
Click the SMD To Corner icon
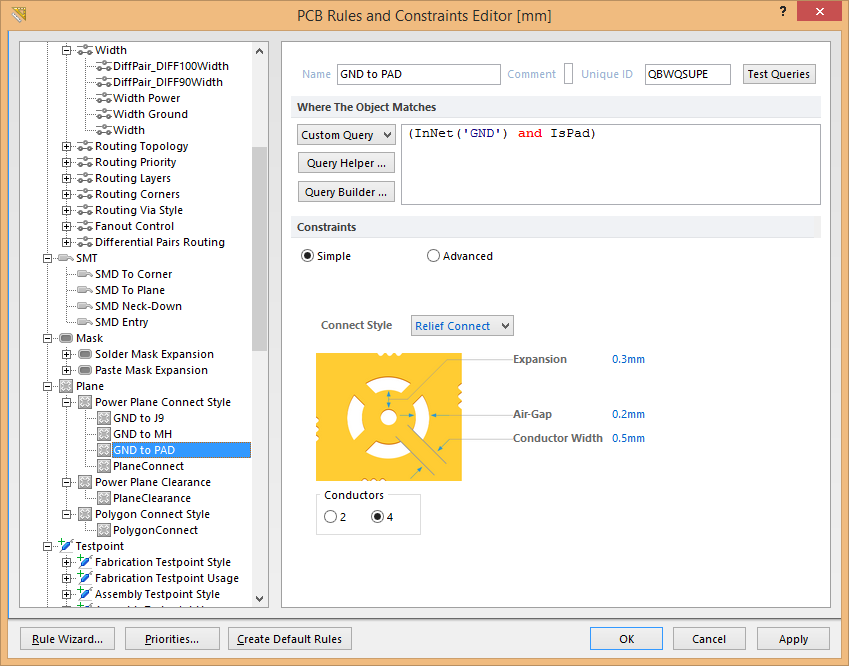pos(84,274)
